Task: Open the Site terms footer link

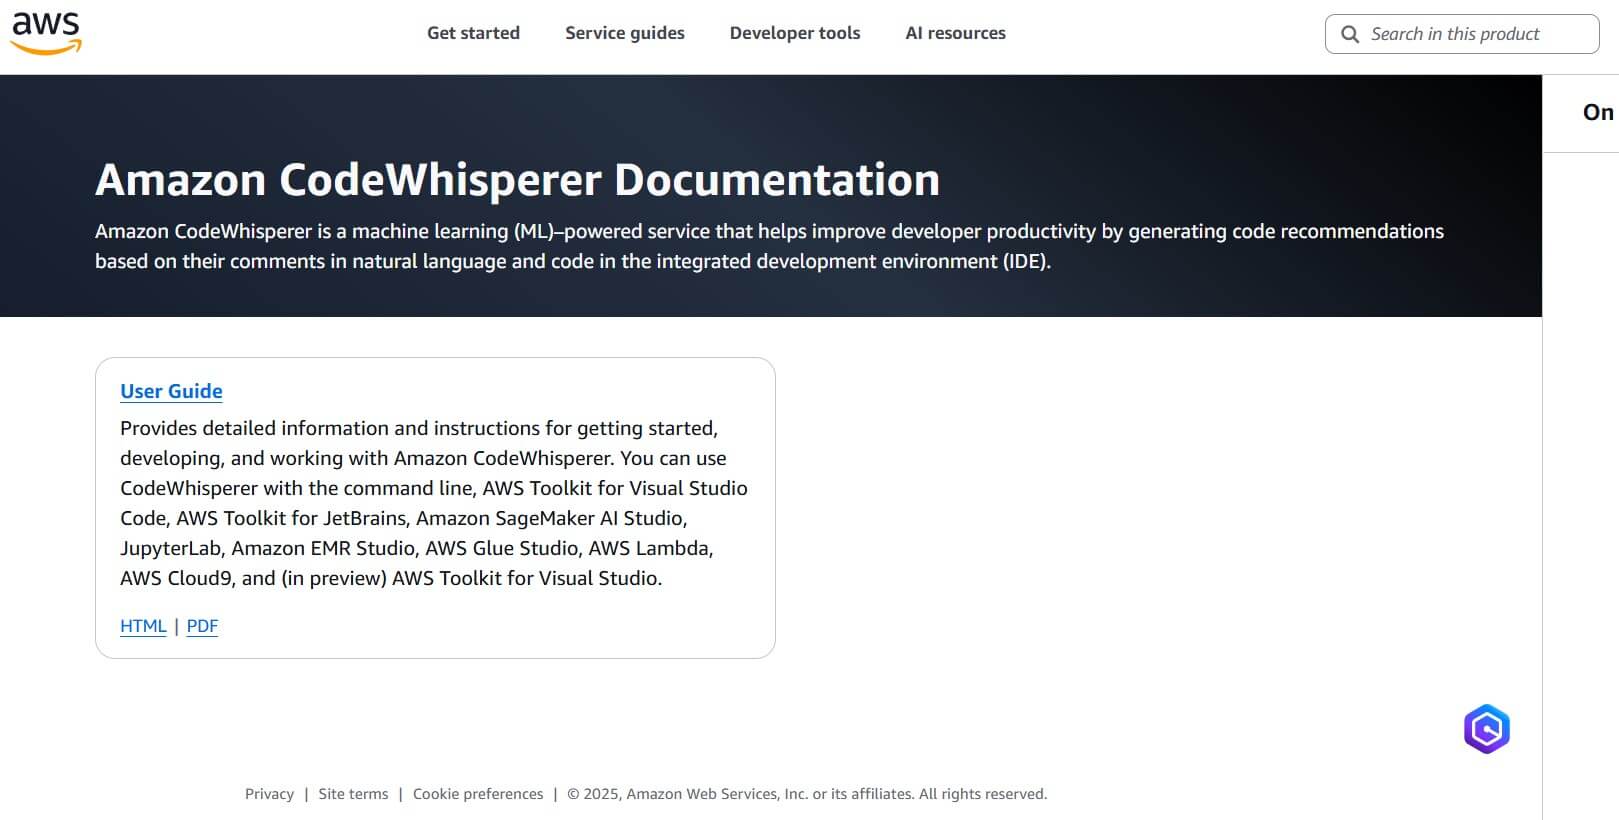Action: coord(353,794)
